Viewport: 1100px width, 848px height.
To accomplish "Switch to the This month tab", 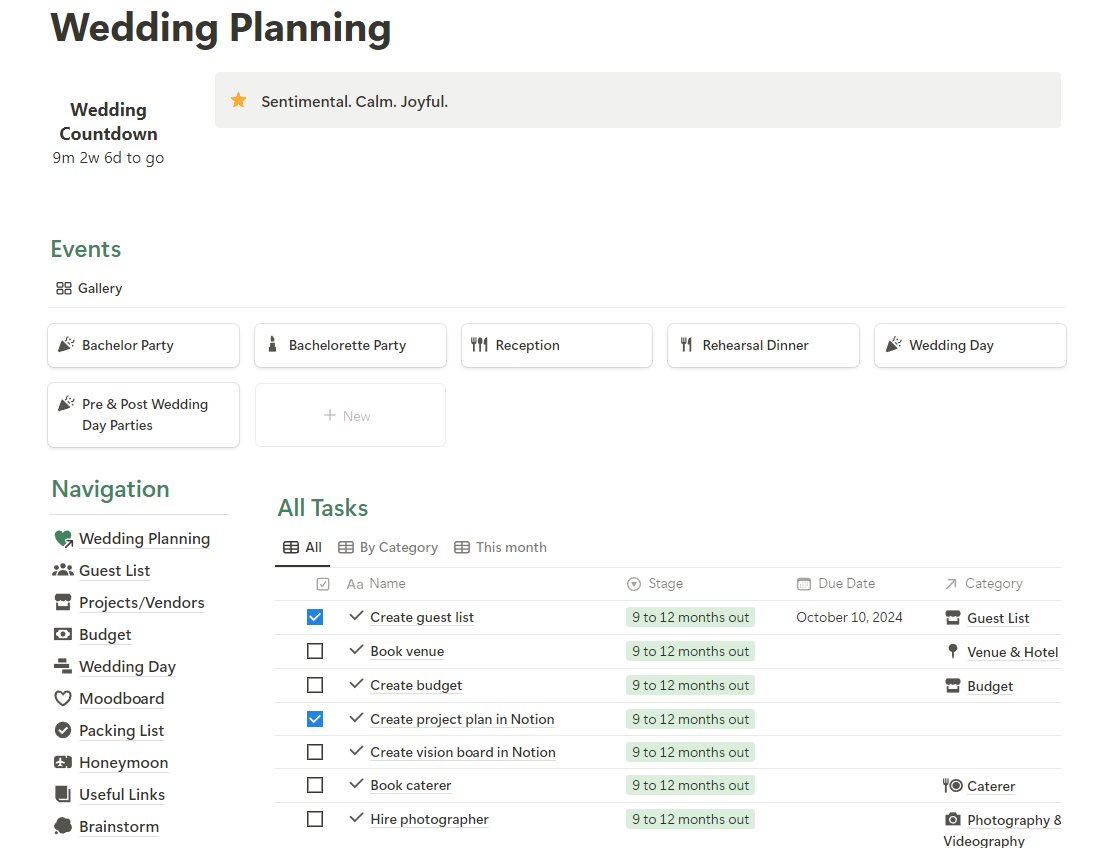I will click(x=500, y=547).
